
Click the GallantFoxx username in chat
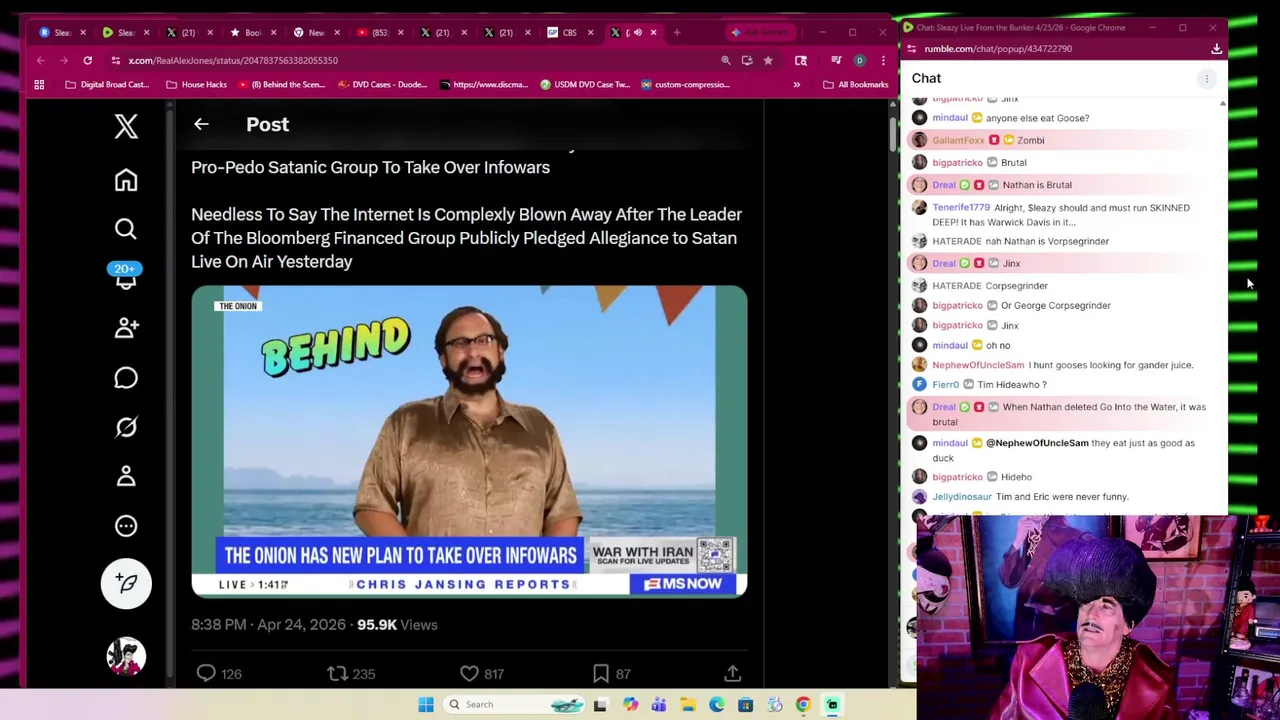[958, 140]
